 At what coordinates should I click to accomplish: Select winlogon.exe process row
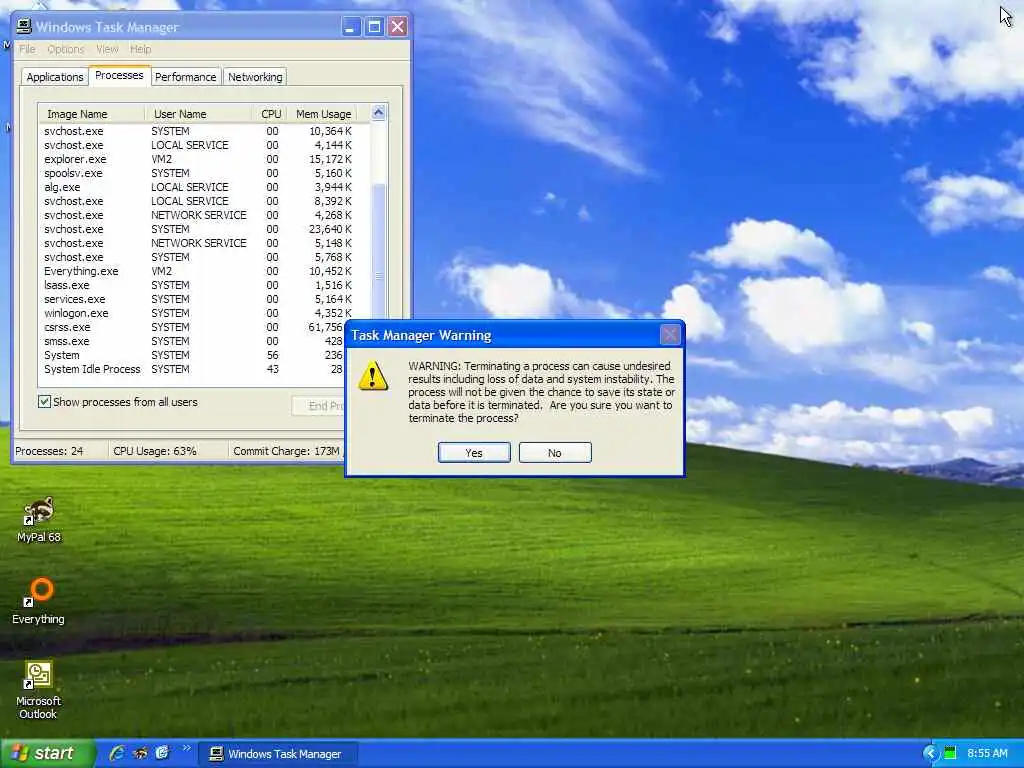(198, 313)
